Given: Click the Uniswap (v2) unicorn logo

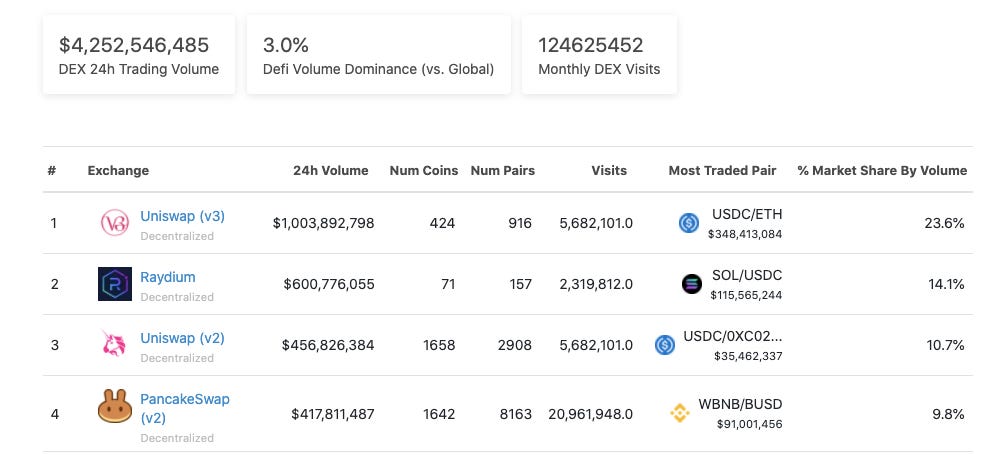Looking at the screenshot, I should click(x=115, y=345).
